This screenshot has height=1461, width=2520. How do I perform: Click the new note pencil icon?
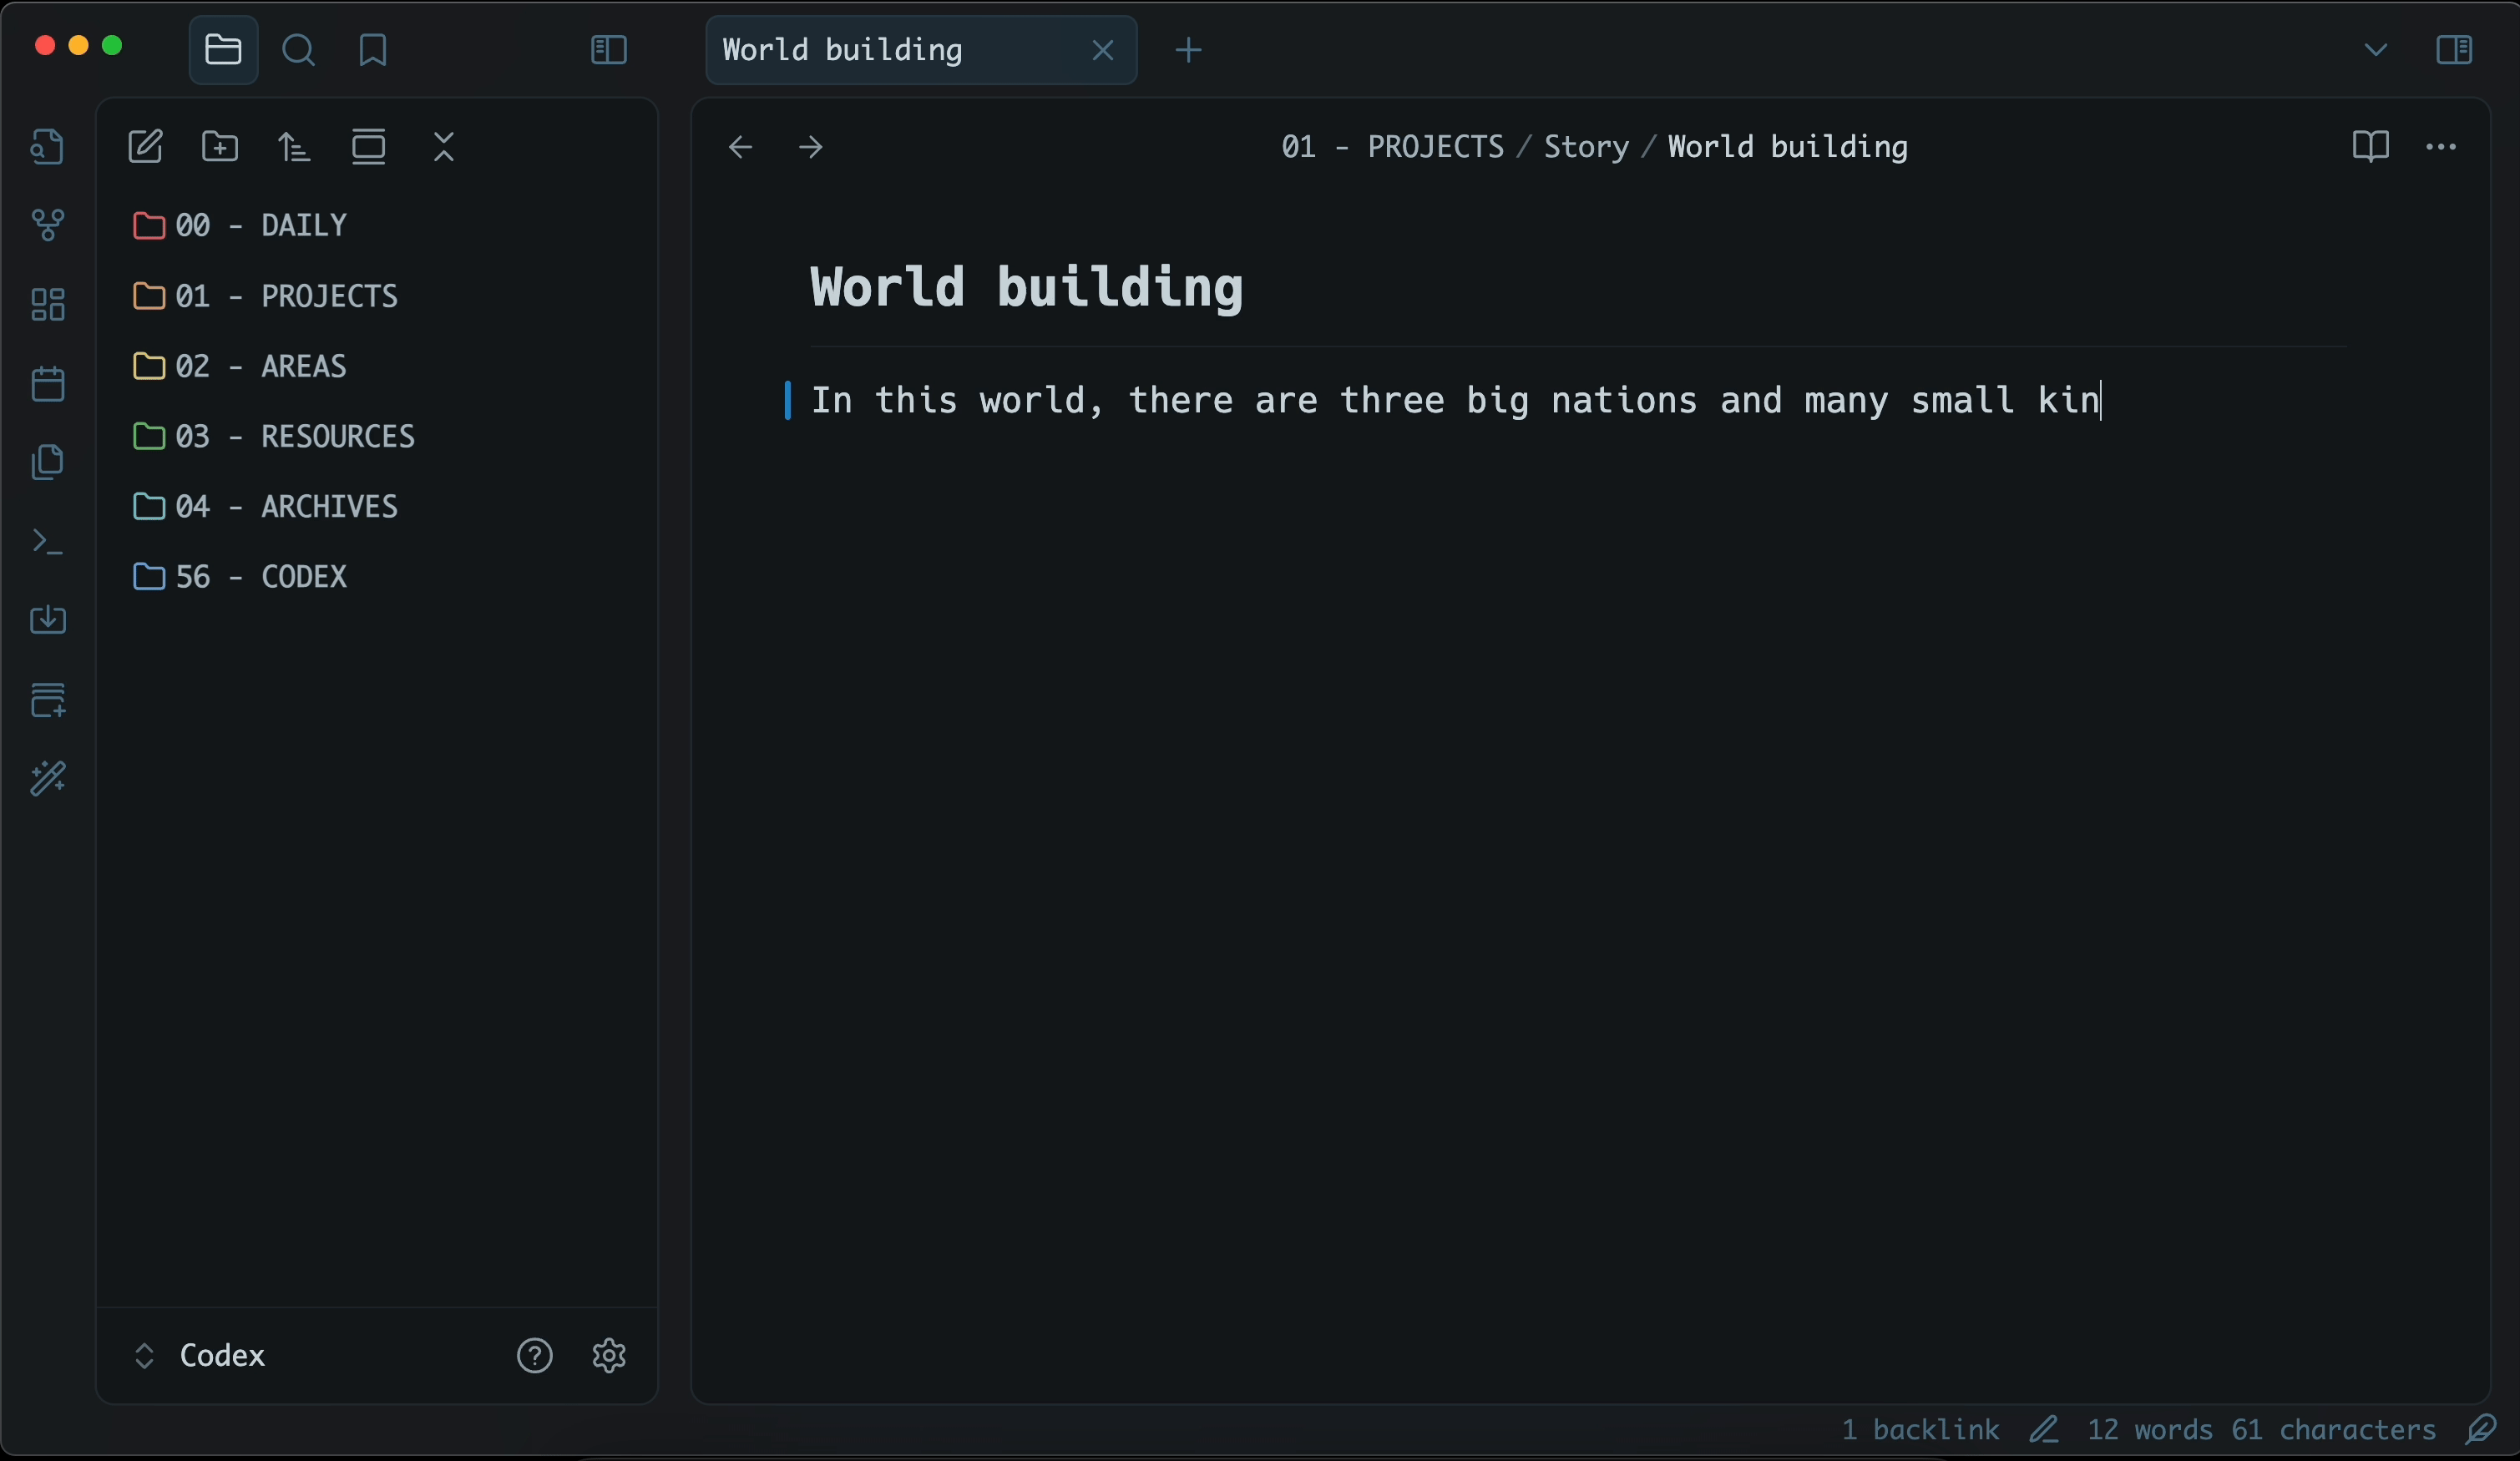145,147
